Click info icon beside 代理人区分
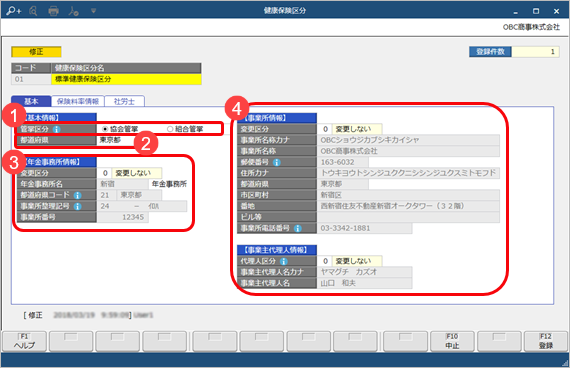Screen dimensions: 570x368 pos(284,261)
